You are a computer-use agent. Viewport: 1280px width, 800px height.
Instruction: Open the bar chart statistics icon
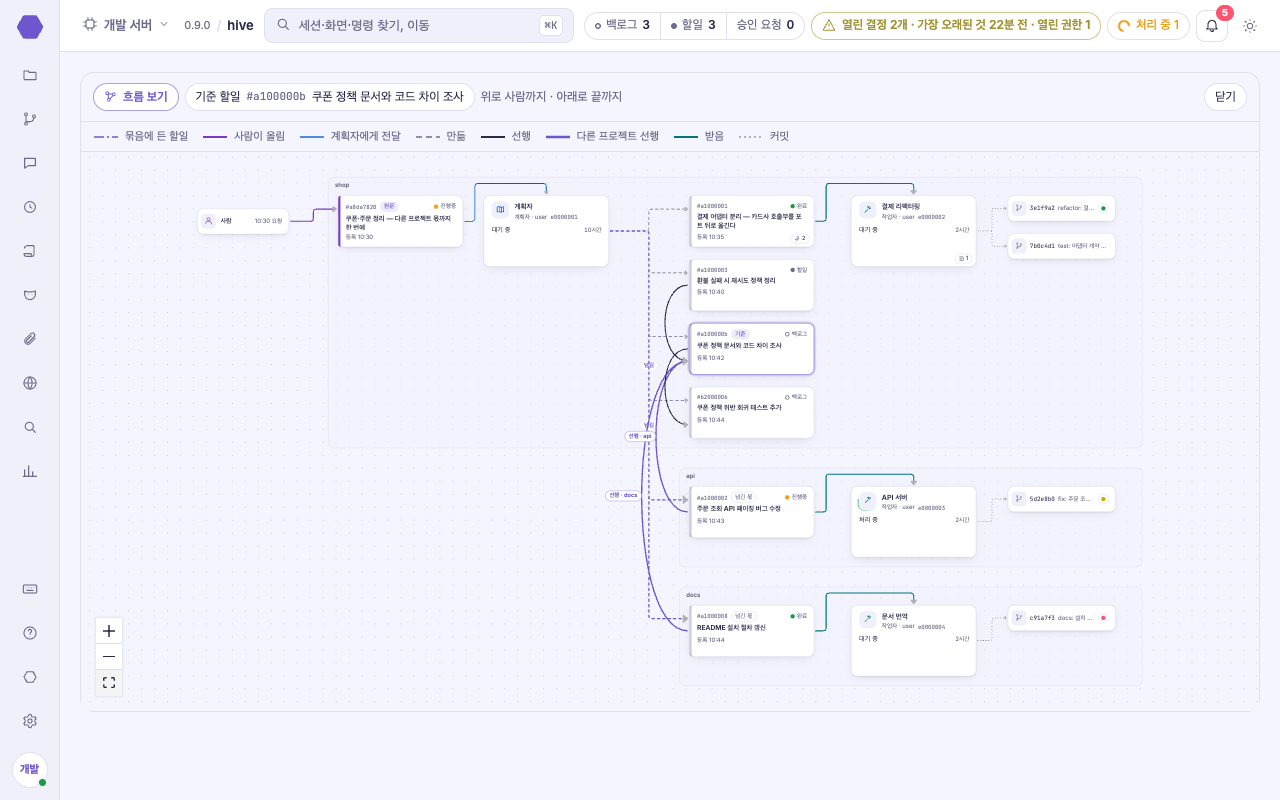[30, 471]
